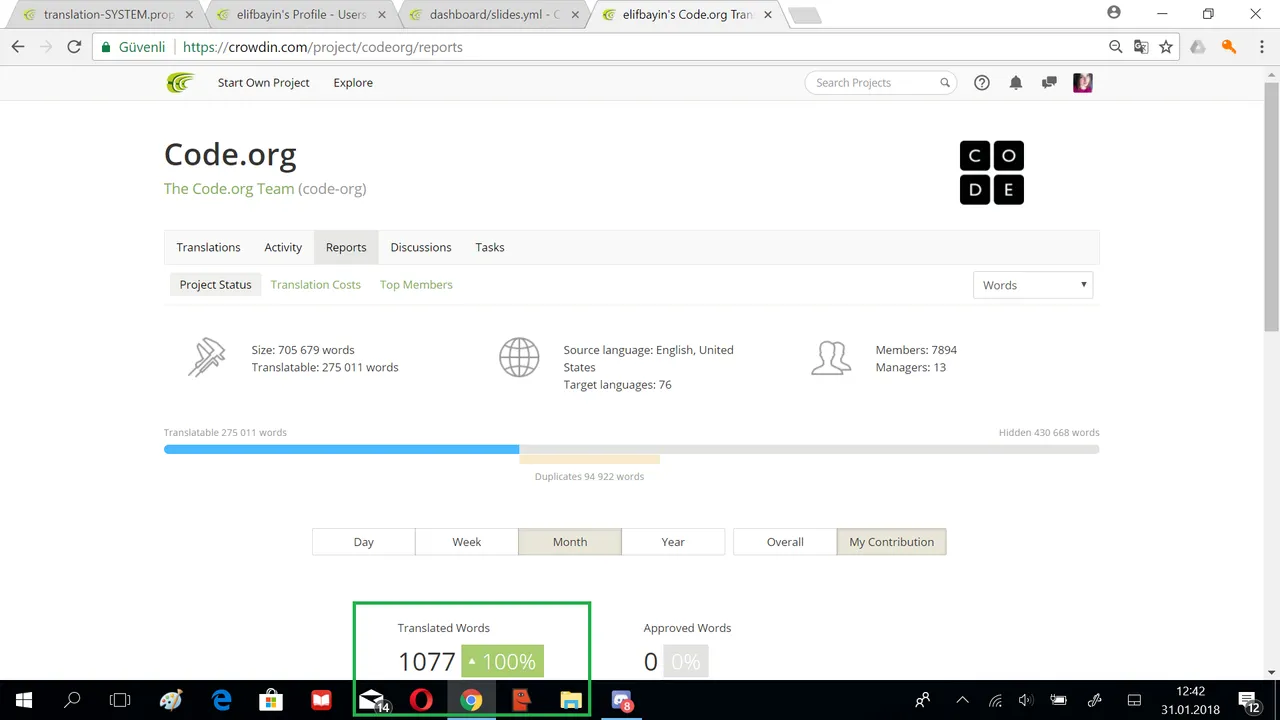This screenshot has height=720, width=1280.
Task: Switch to Overall view
Action: click(785, 542)
